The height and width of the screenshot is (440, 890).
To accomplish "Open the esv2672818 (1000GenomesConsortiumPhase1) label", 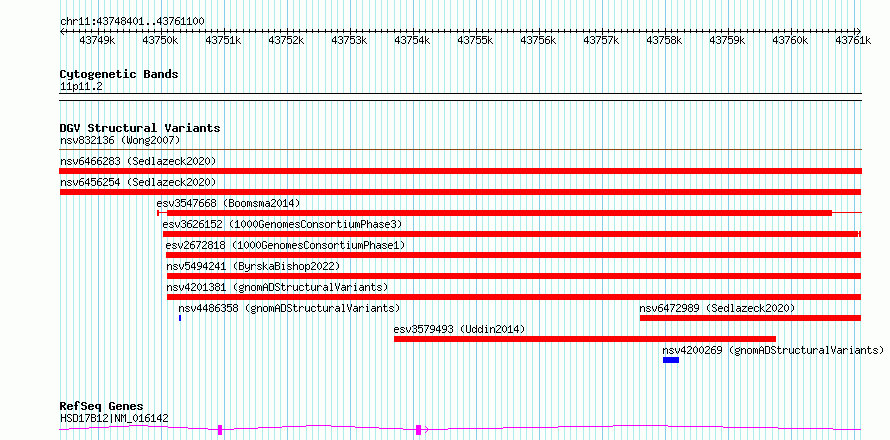I will (286, 245).
